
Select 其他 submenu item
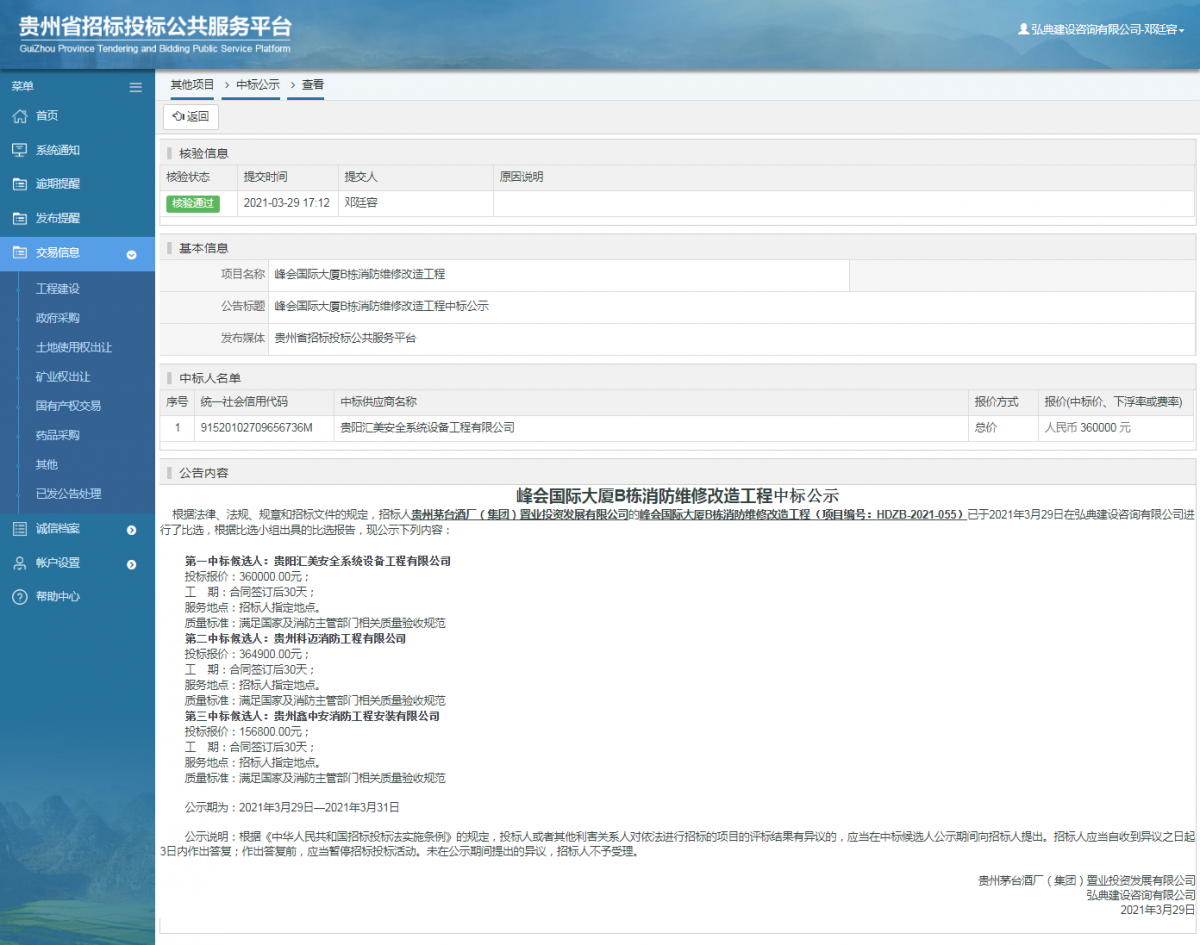[x=47, y=464]
